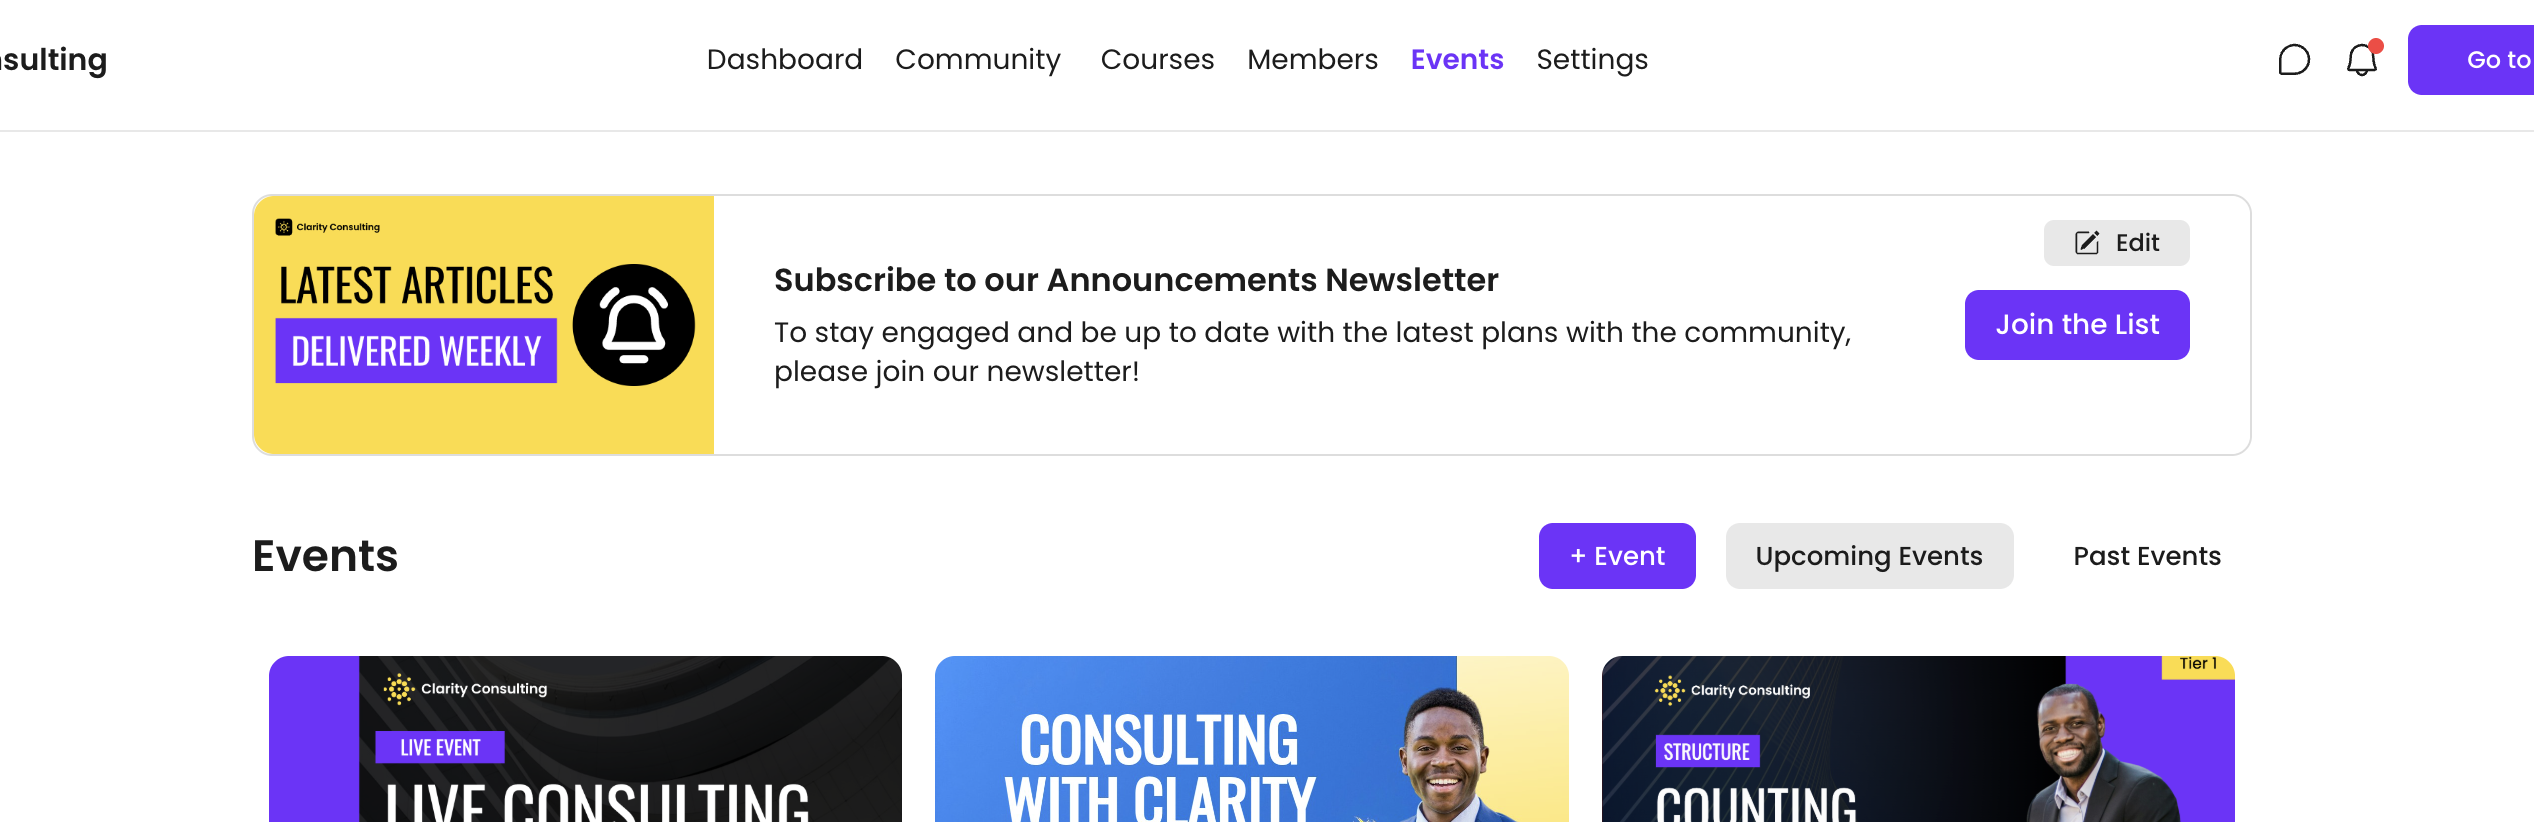The height and width of the screenshot is (822, 2534).
Task: Show Upcoming Events
Action: (x=1868, y=556)
